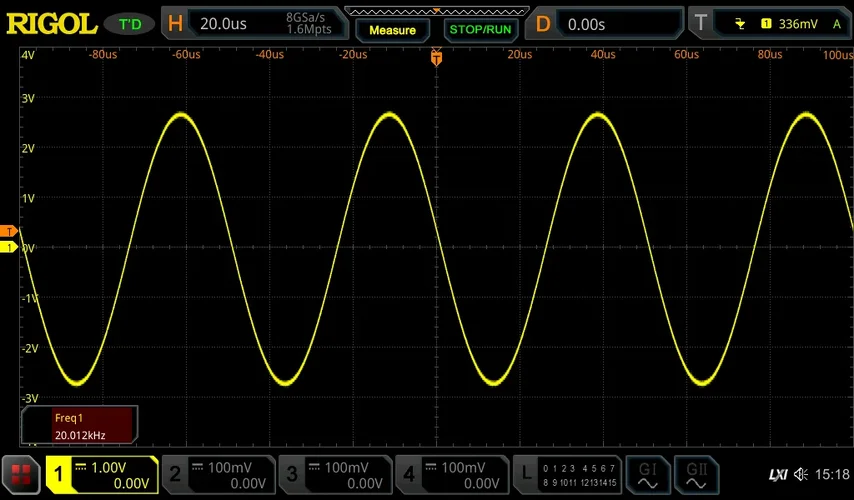Click the 15:18 clock display
Viewport: 854px width, 500px height.
[832, 474]
